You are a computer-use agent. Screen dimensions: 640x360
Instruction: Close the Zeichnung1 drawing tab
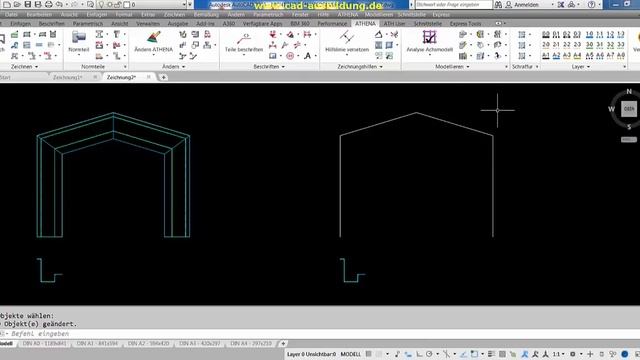pos(95,77)
